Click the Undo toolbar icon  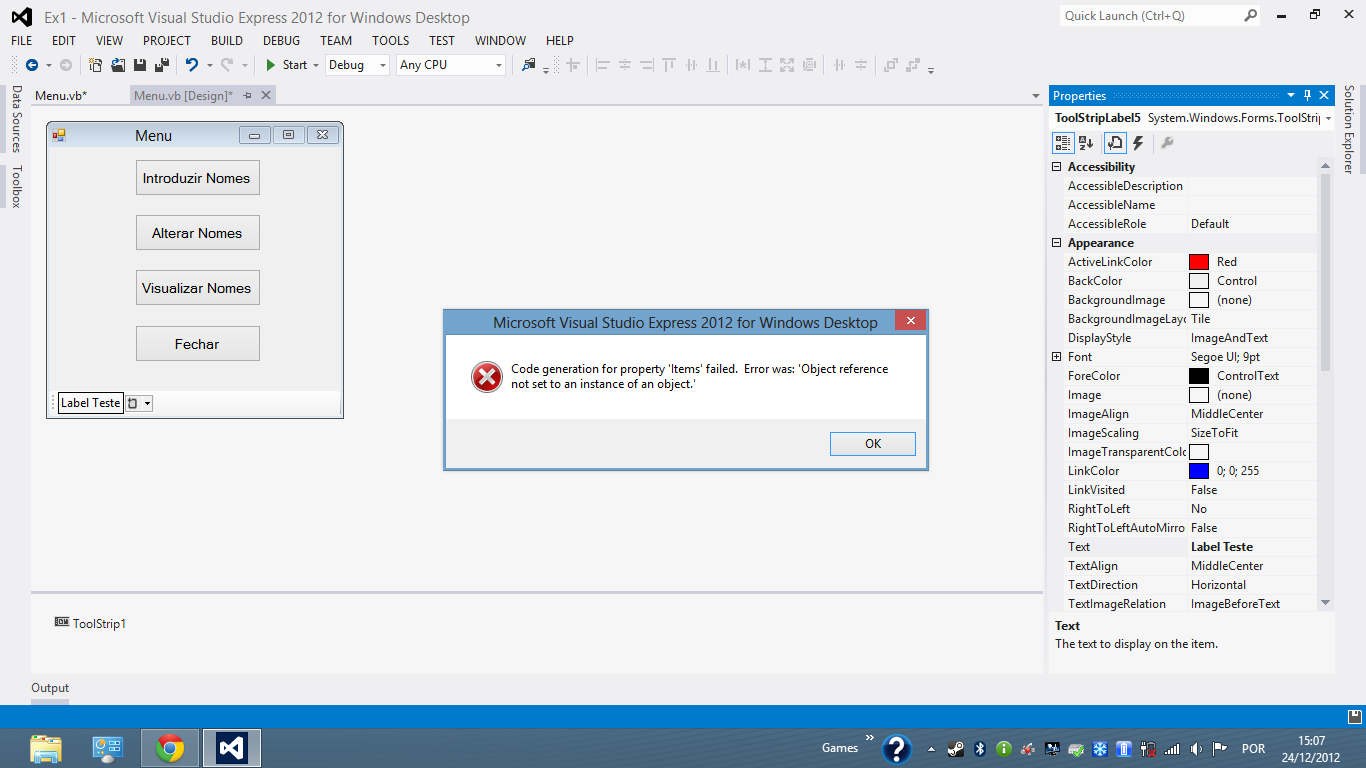pyautogui.click(x=191, y=65)
